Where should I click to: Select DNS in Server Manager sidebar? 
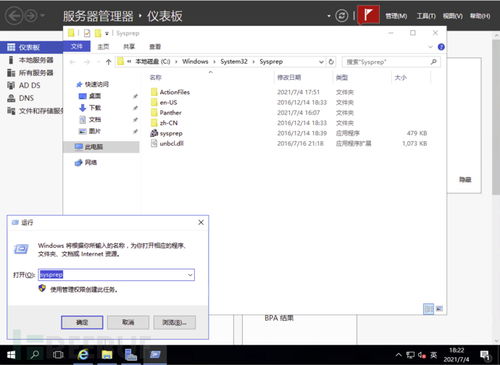coord(32,98)
